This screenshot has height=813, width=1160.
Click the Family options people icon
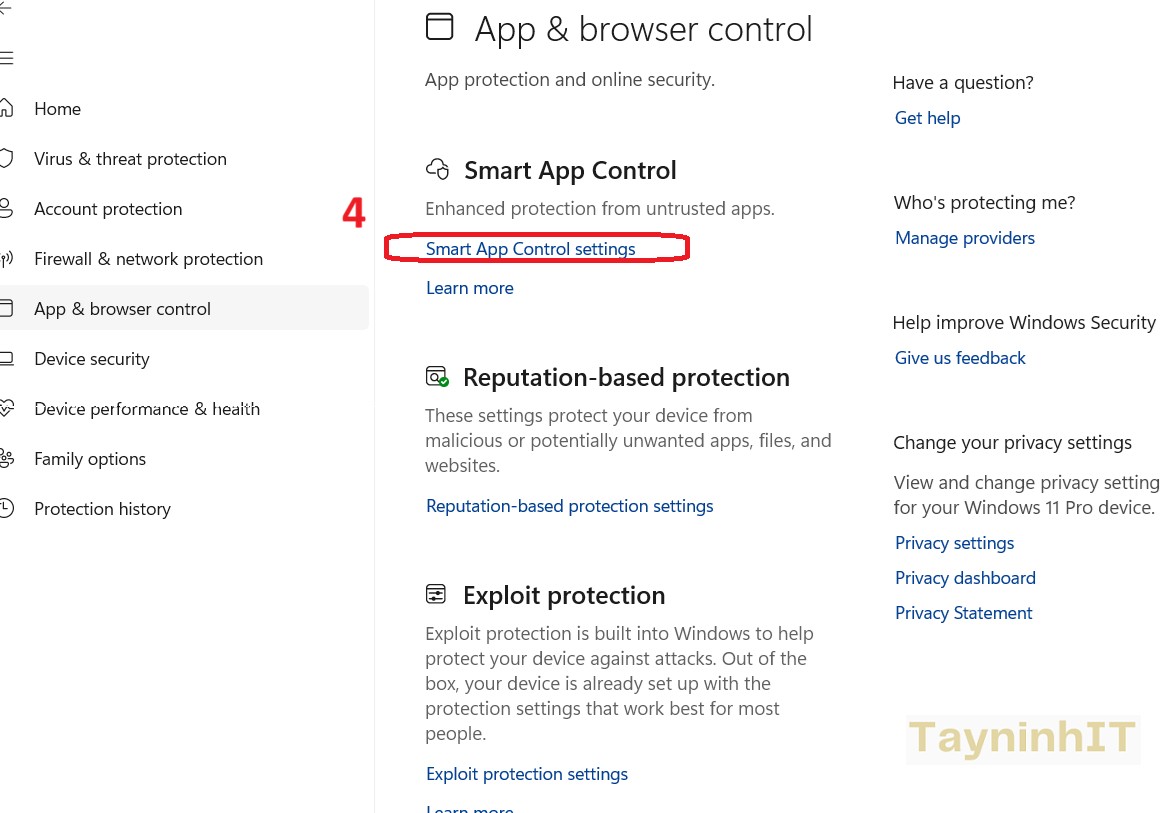(x=7, y=458)
